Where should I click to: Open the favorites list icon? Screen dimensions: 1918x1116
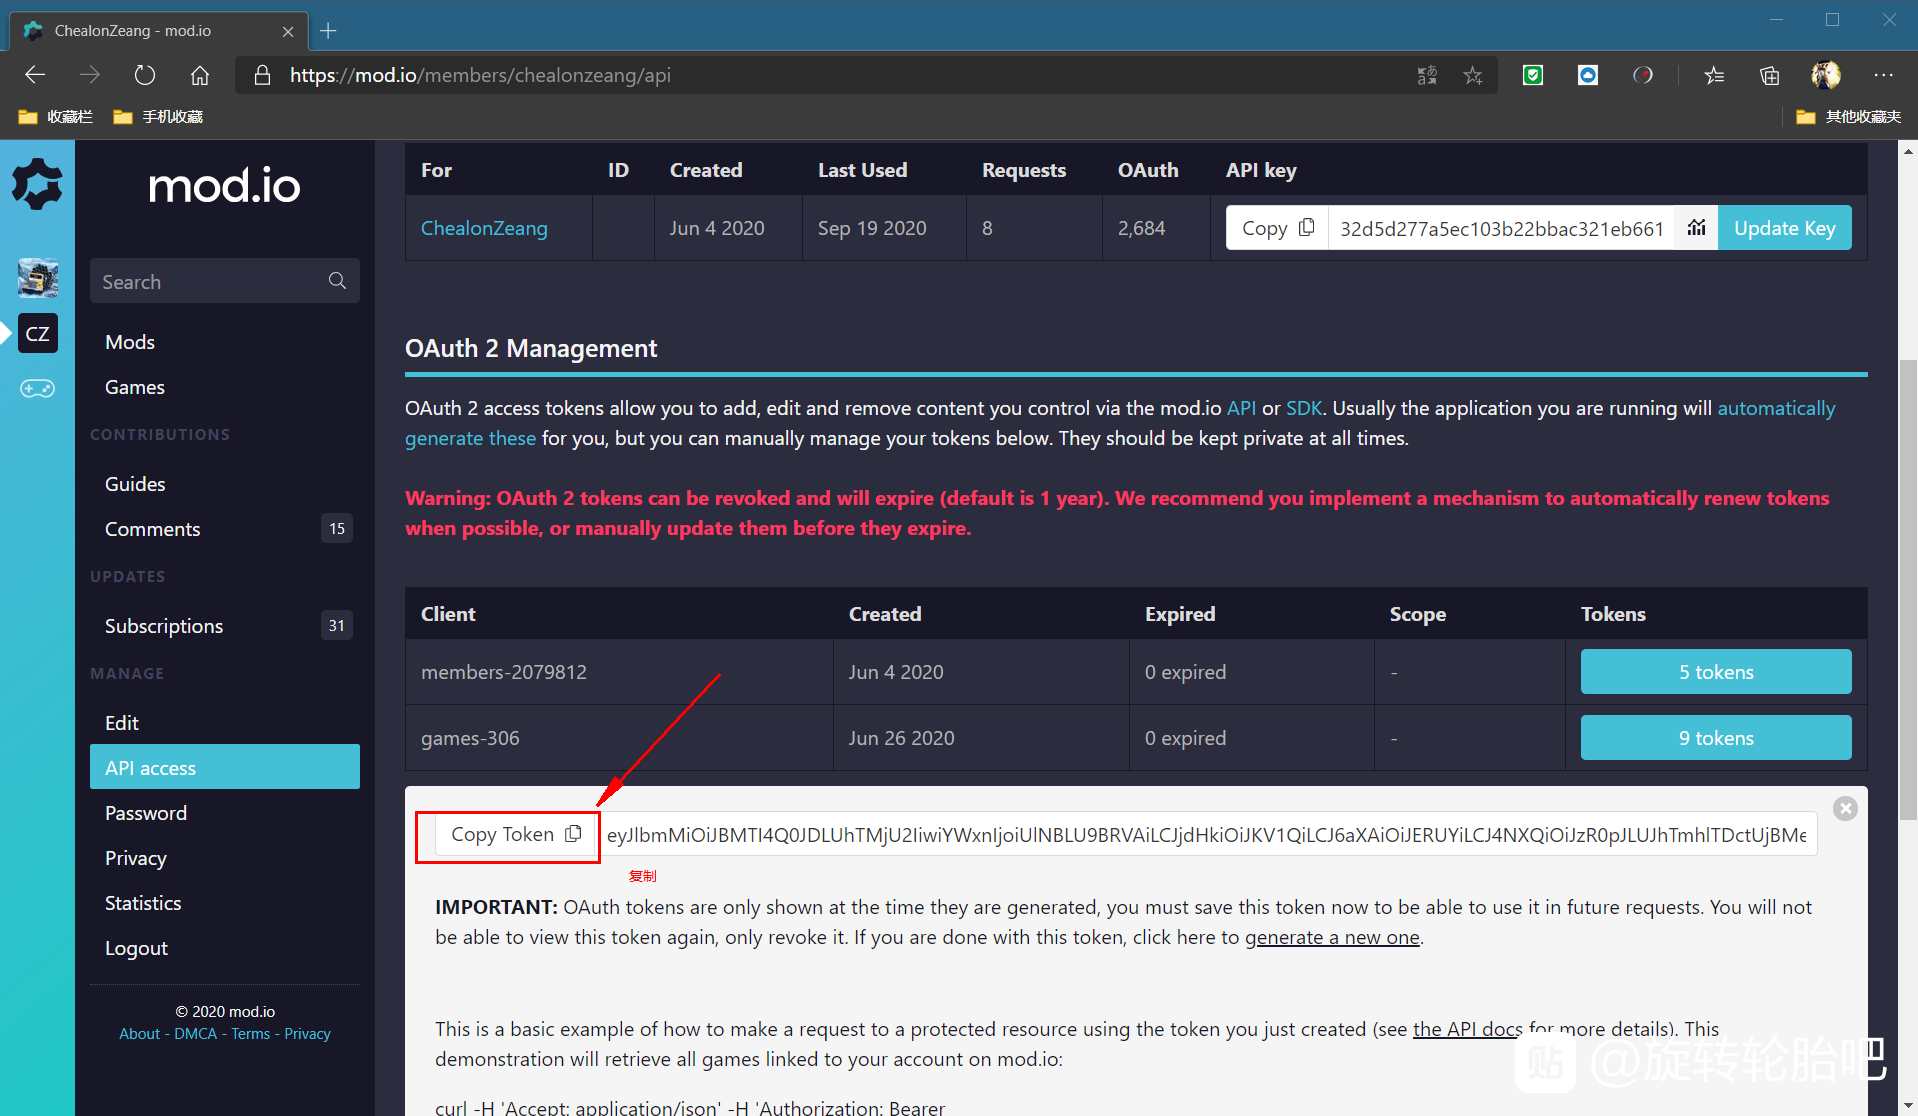click(x=1714, y=75)
